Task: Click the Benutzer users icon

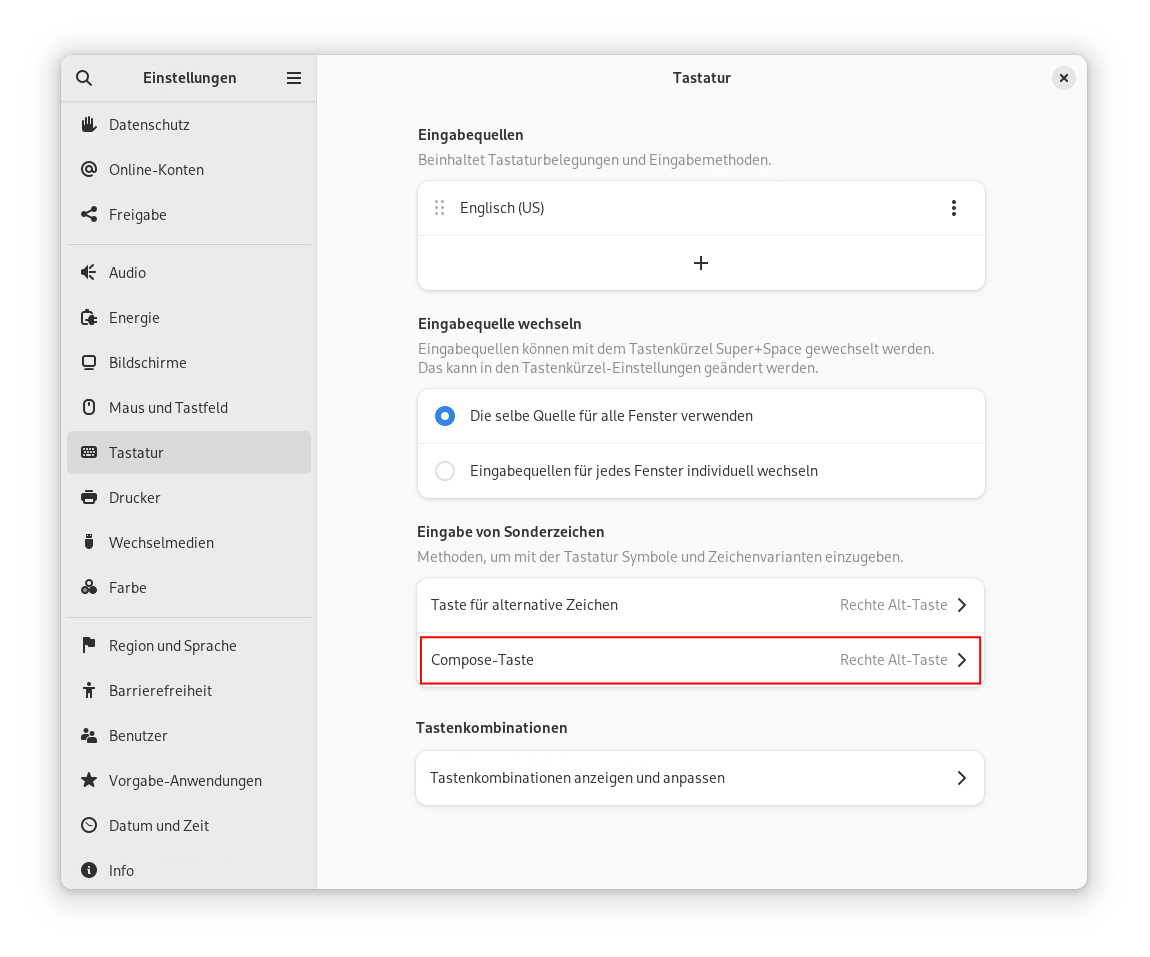Action: [x=89, y=736]
